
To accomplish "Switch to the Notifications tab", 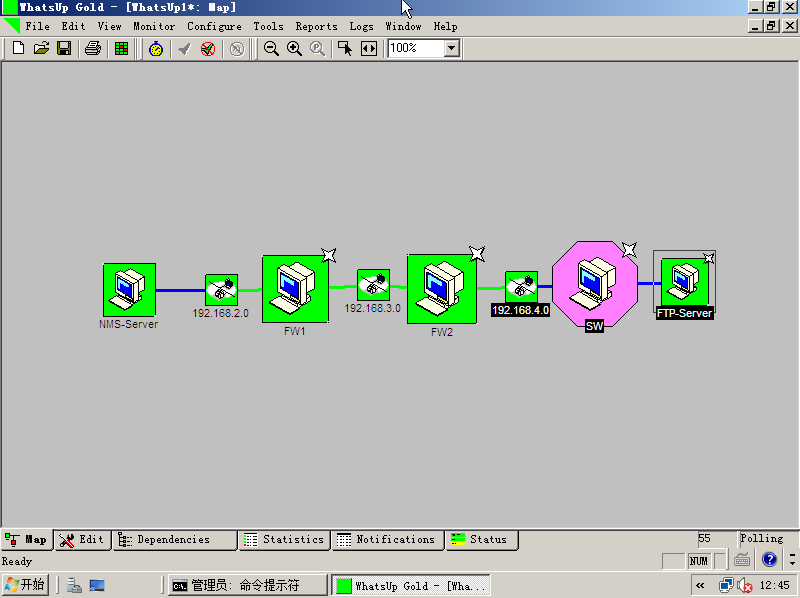I will tap(388, 540).
